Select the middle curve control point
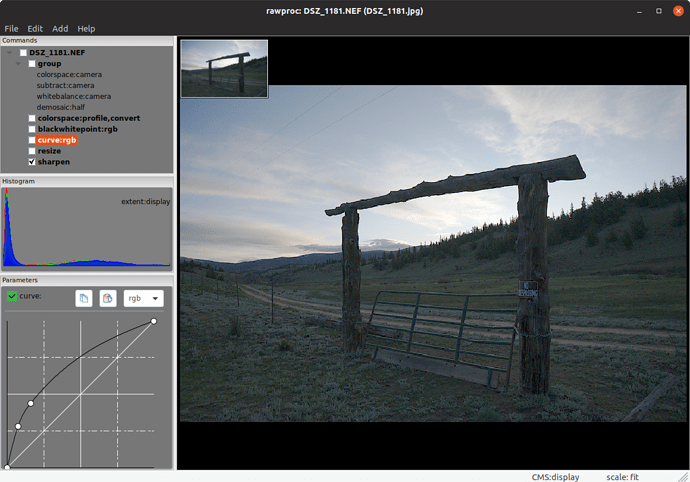This screenshot has width=690, height=482. [x=31, y=403]
